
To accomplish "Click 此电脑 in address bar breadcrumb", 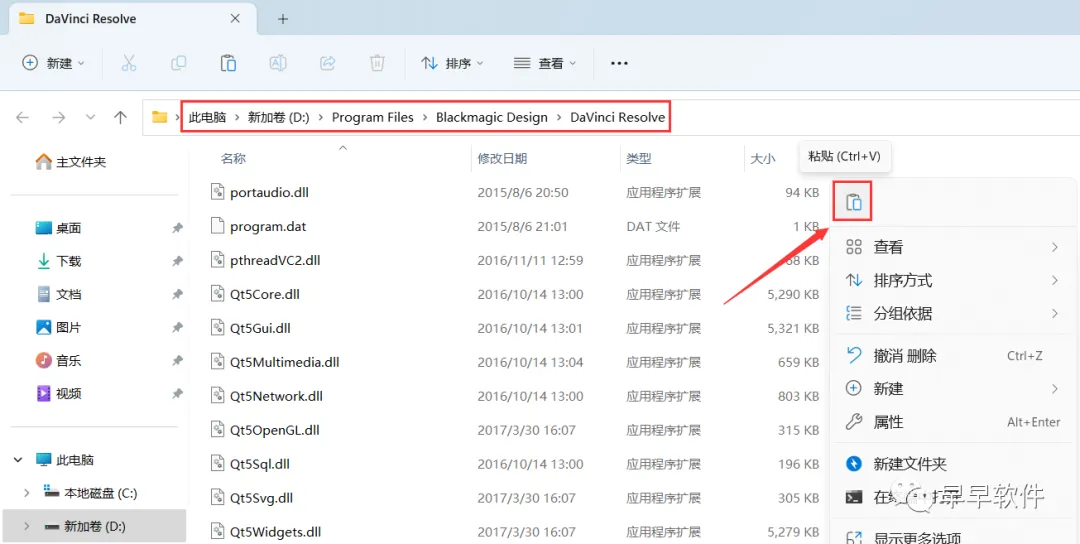I will 207,118.
